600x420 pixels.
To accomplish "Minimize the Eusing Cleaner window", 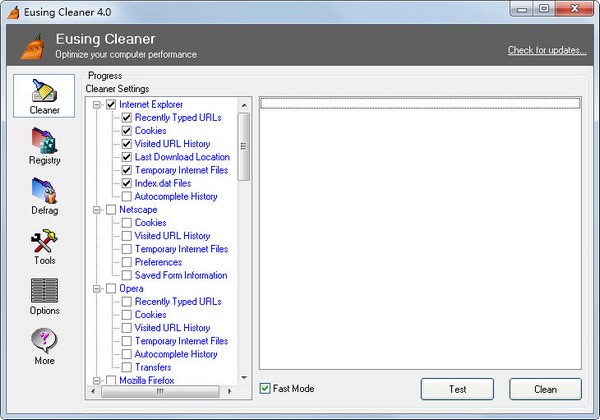I will pyautogui.click(x=522, y=9).
